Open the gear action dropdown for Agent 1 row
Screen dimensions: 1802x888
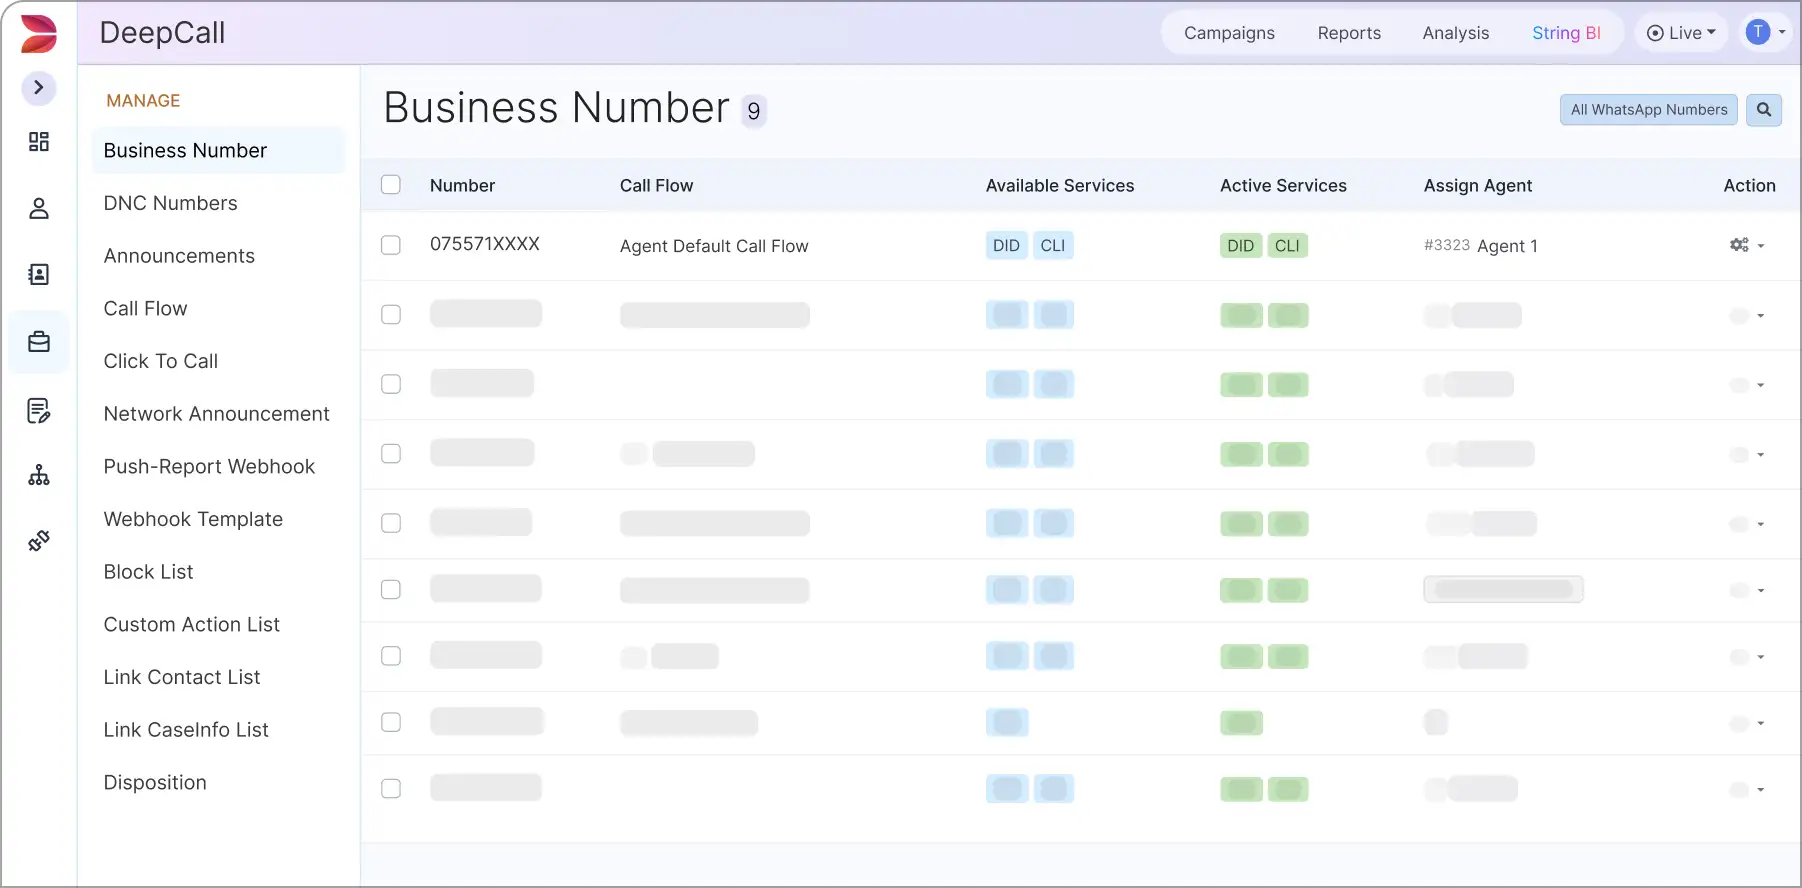tap(1746, 245)
